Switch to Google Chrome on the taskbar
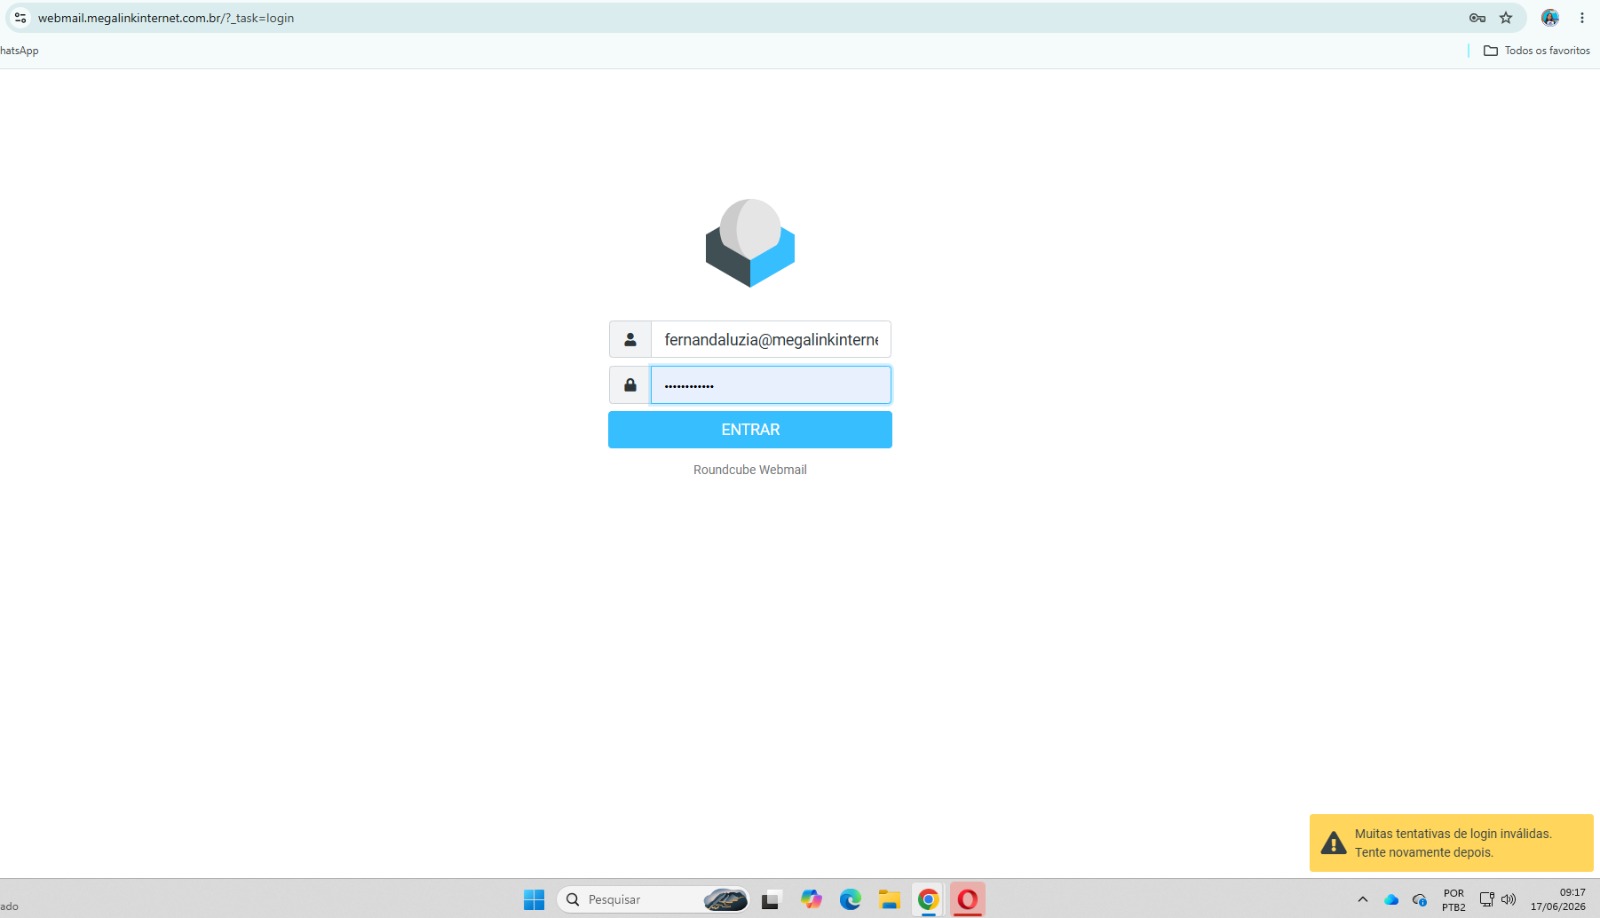Image resolution: width=1600 pixels, height=918 pixels. point(928,900)
